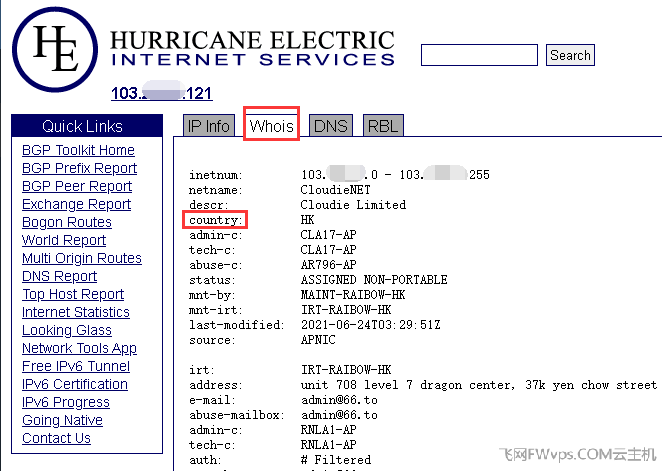Viewport: 662px width, 471px height.
Task: Open BGP Peer Report link
Action: [x=77, y=186]
